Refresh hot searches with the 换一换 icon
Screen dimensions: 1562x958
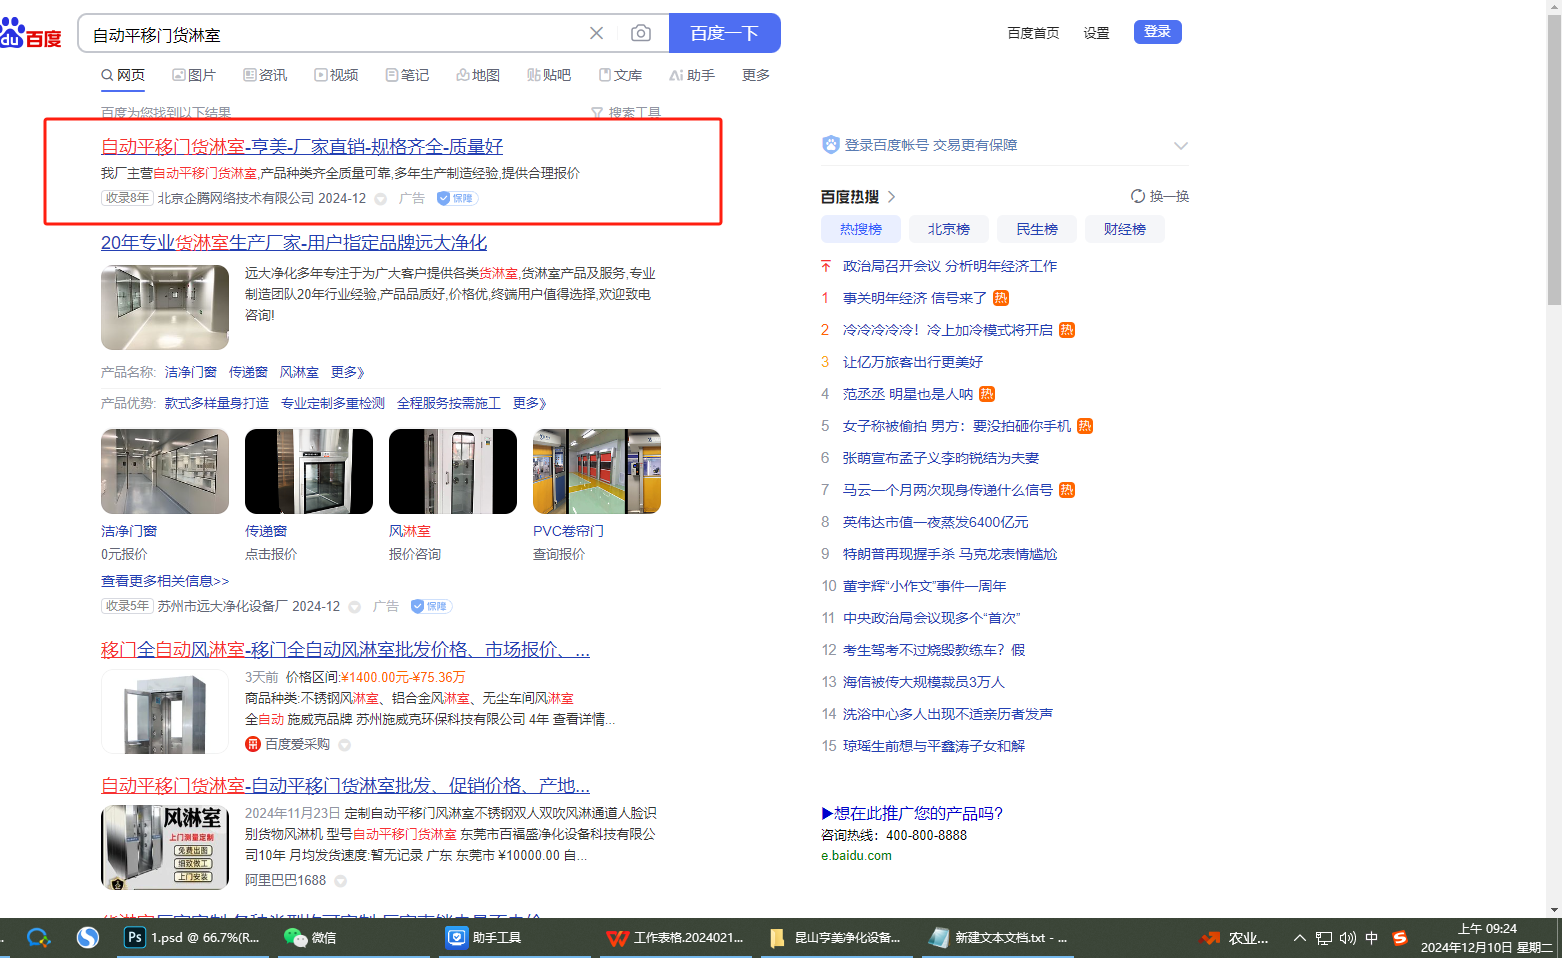[x=1138, y=196]
